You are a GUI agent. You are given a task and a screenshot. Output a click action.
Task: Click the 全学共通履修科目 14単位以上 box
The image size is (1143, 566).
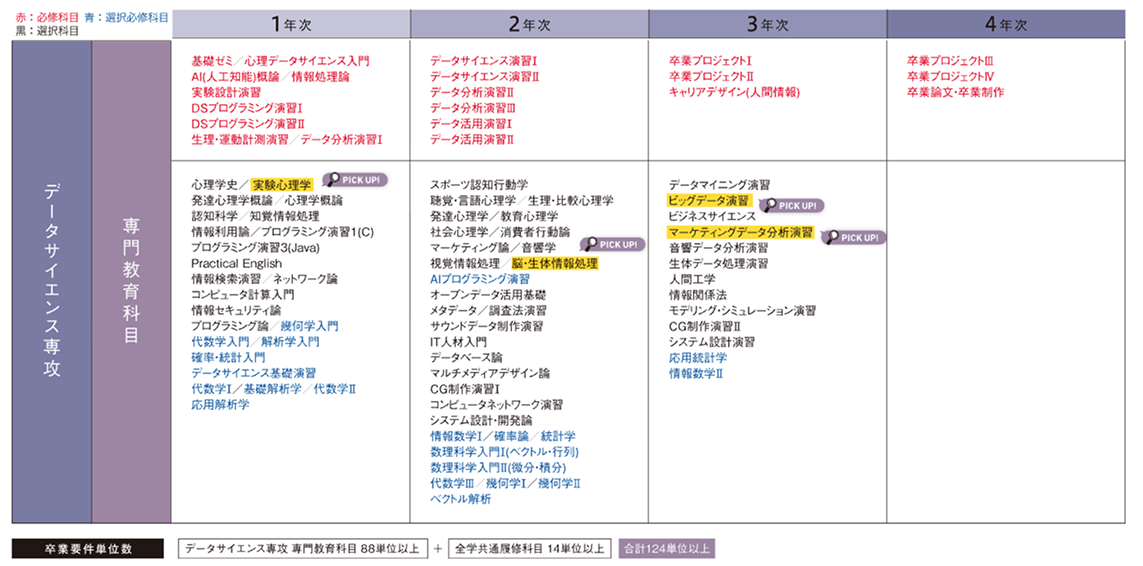(530, 548)
